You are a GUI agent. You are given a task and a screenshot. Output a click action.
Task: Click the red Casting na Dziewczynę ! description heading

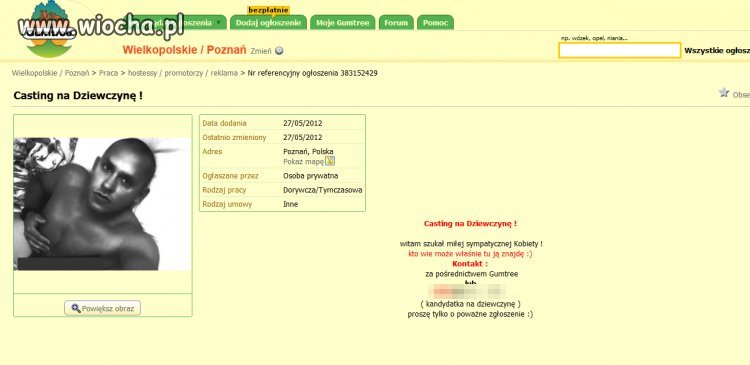pos(470,223)
